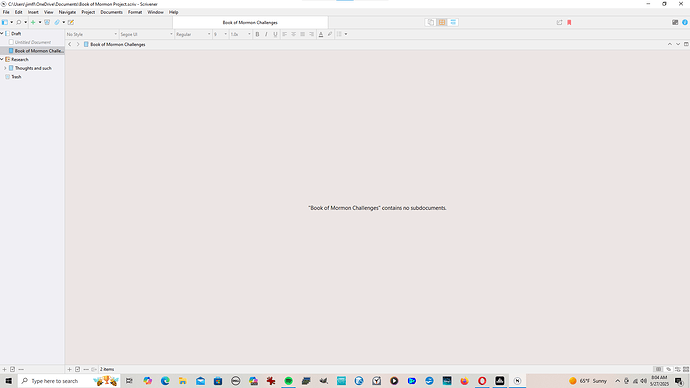Align text left
This screenshot has height=388, width=690.
(285, 34)
